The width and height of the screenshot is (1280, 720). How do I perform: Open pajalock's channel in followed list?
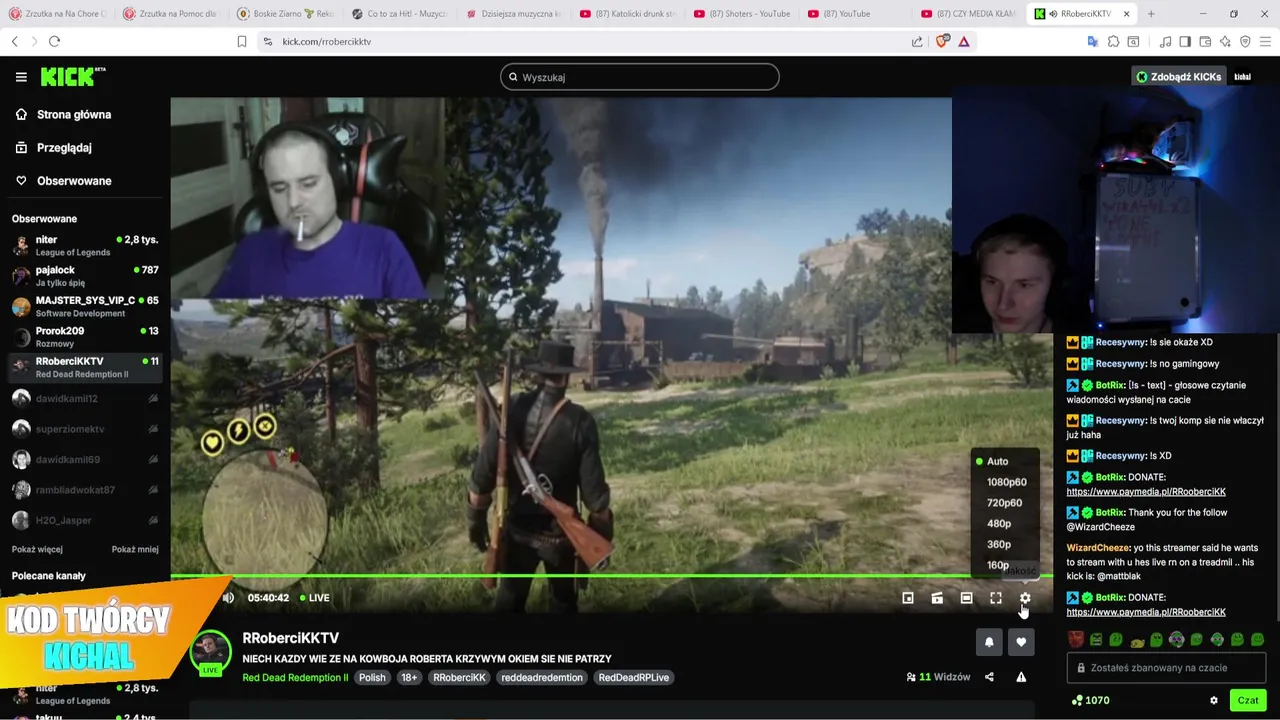pyautogui.click(x=84, y=276)
